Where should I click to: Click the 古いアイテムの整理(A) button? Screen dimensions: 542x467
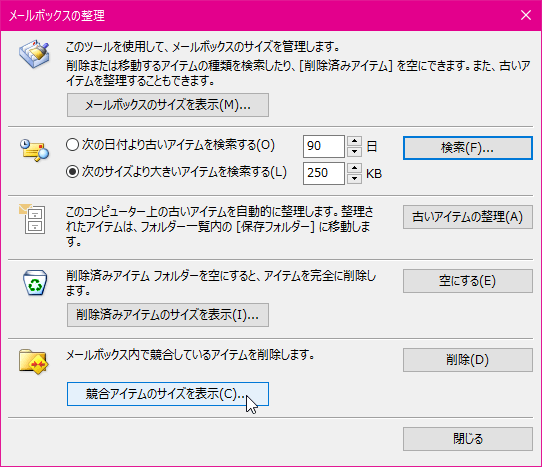(468, 217)
